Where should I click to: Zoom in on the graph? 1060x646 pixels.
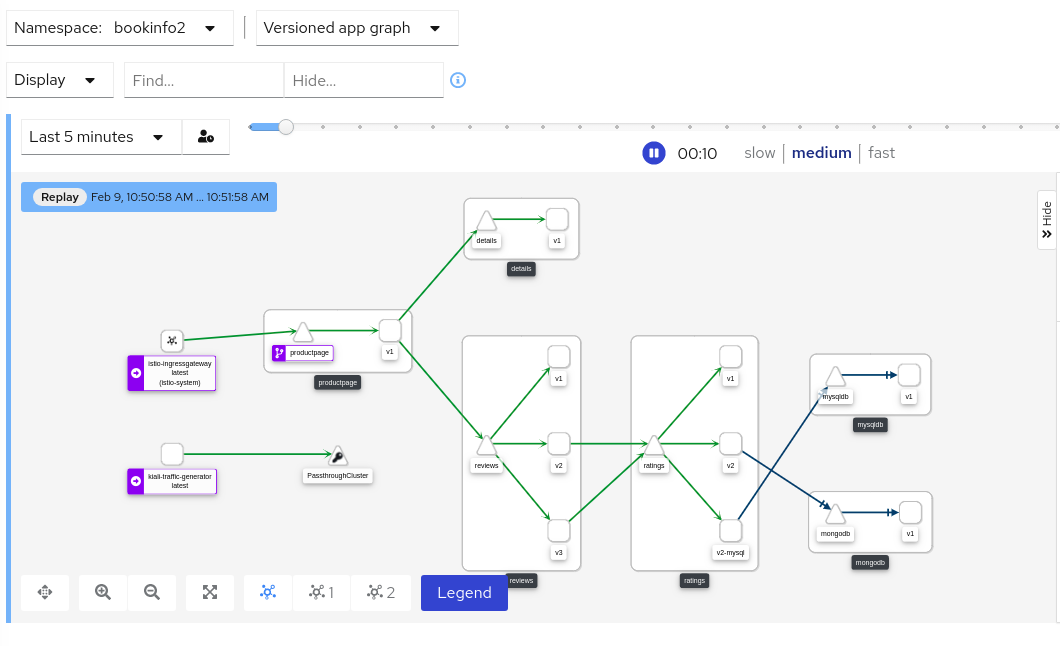click(103, 593)
